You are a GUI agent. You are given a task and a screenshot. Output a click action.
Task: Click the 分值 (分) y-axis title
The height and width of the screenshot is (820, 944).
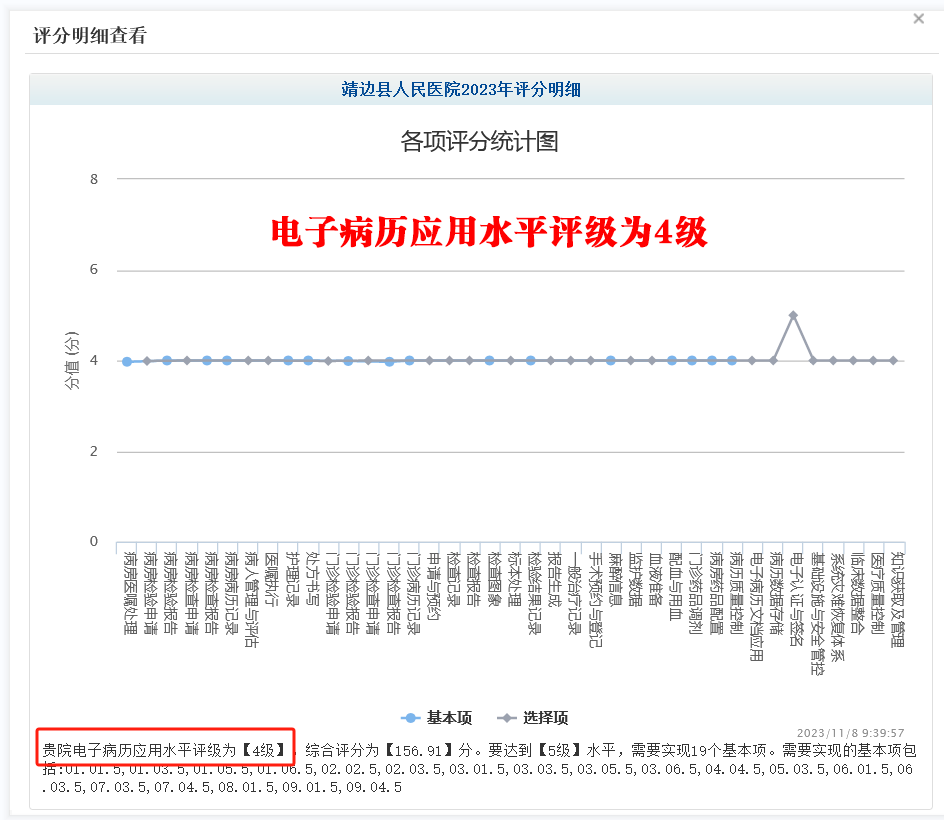(x=72, y=360)
